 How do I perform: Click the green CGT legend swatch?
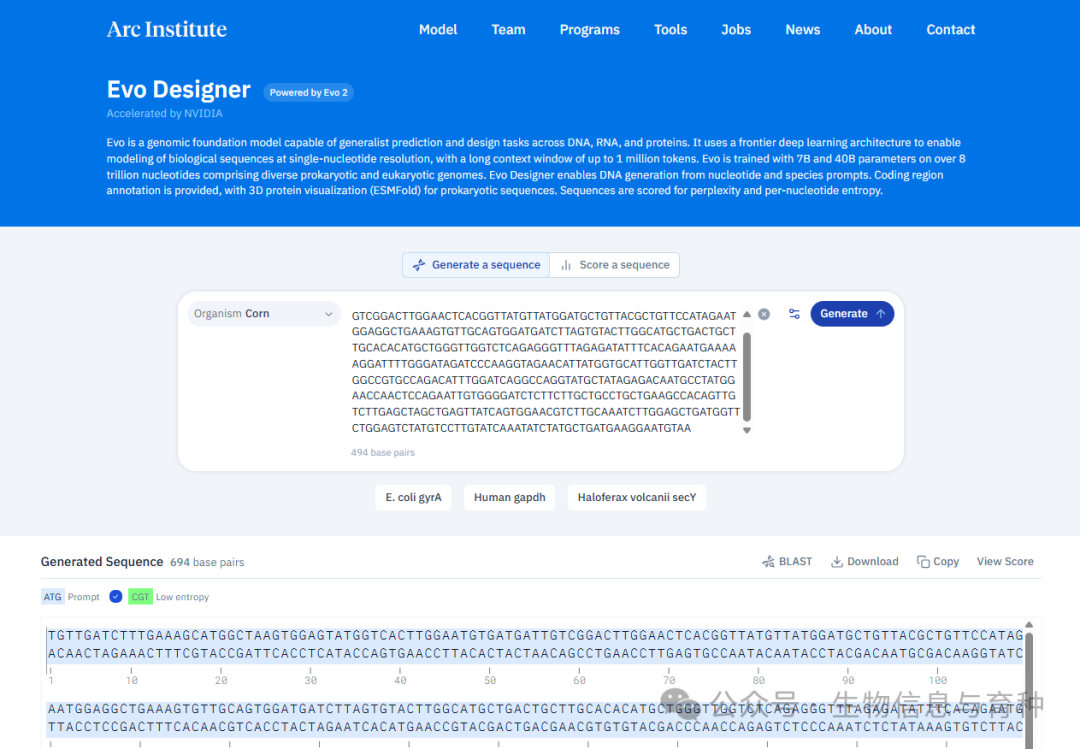tap(141, 597)
